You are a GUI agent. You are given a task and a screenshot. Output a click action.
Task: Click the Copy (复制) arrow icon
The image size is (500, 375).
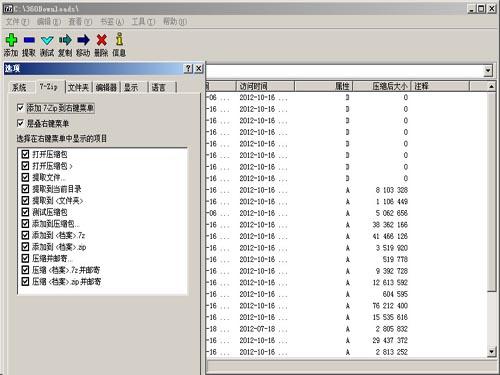tap(65, 40)
